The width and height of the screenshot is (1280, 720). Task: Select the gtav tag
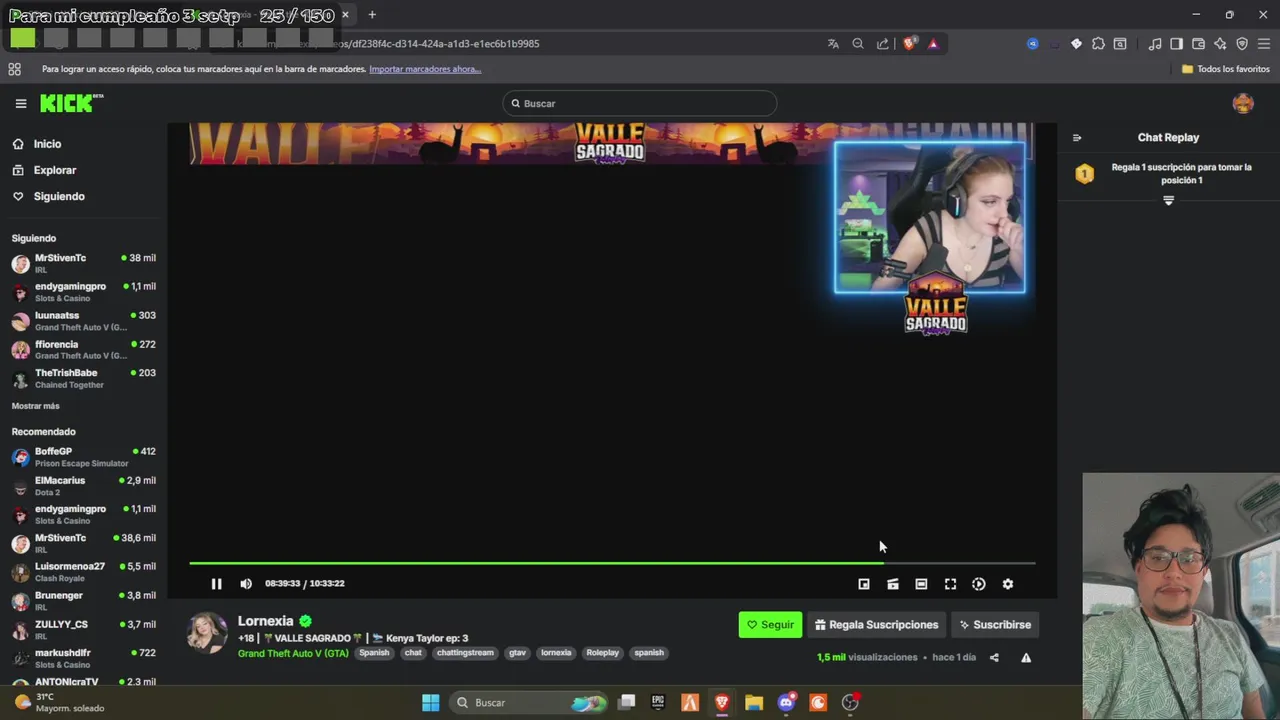(517, 653)
